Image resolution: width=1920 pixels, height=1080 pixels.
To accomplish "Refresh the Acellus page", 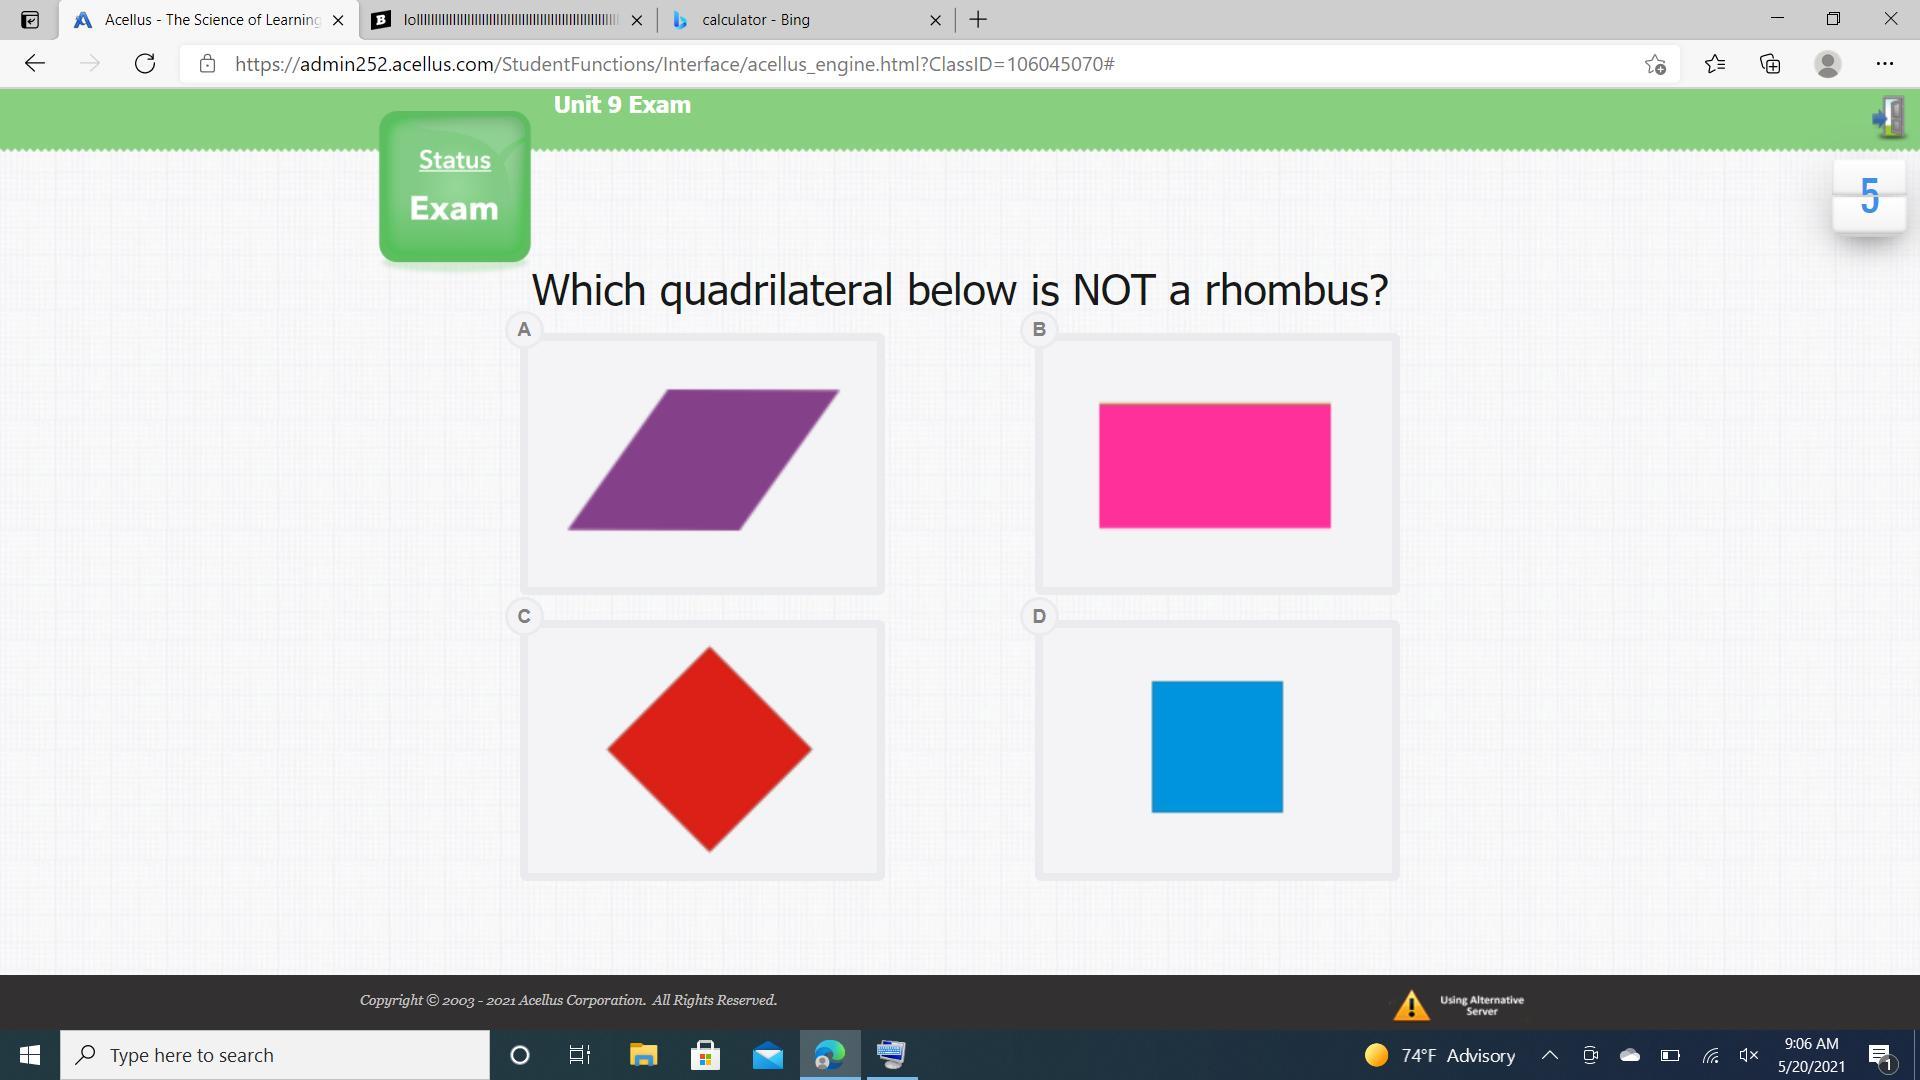I will (x=145, y=64).
